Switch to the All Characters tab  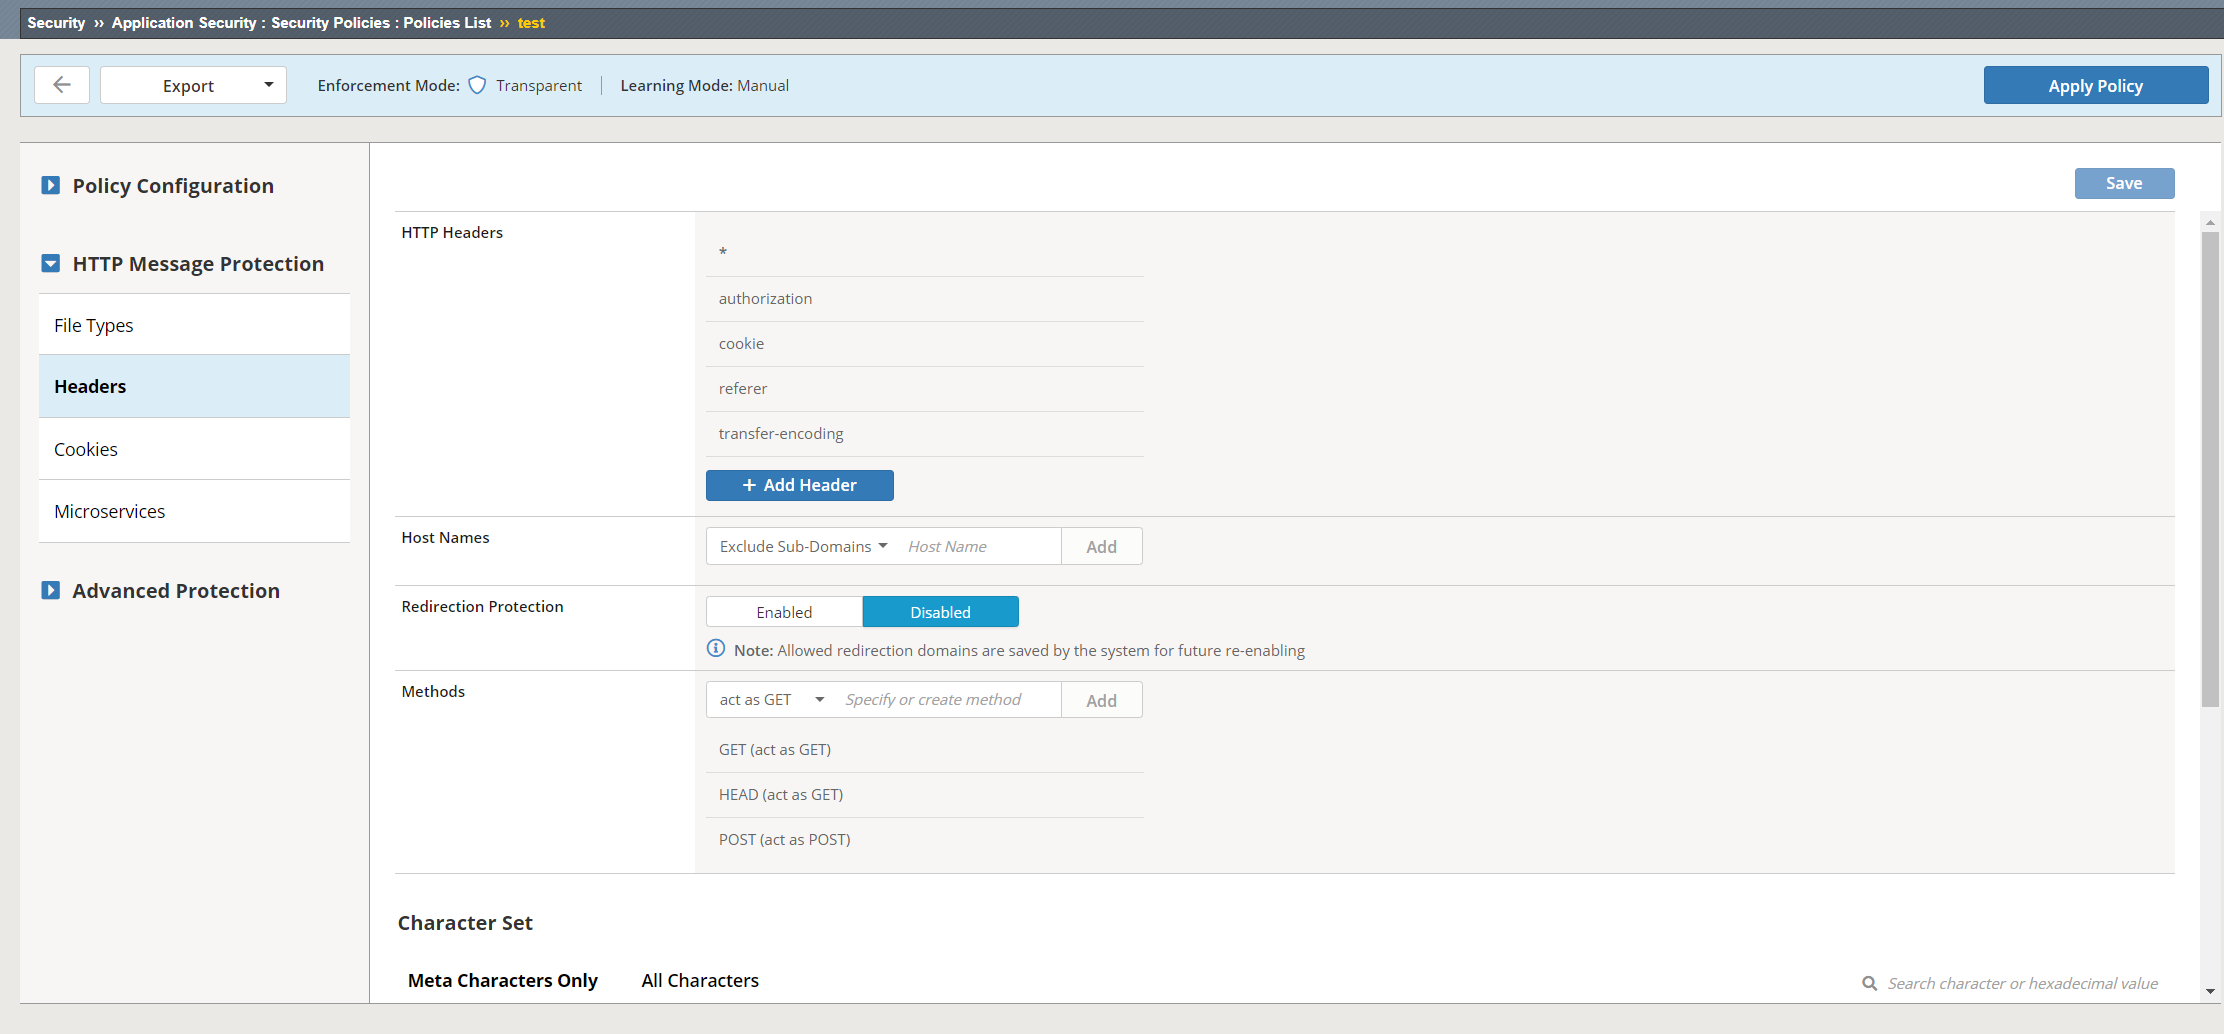700,980
